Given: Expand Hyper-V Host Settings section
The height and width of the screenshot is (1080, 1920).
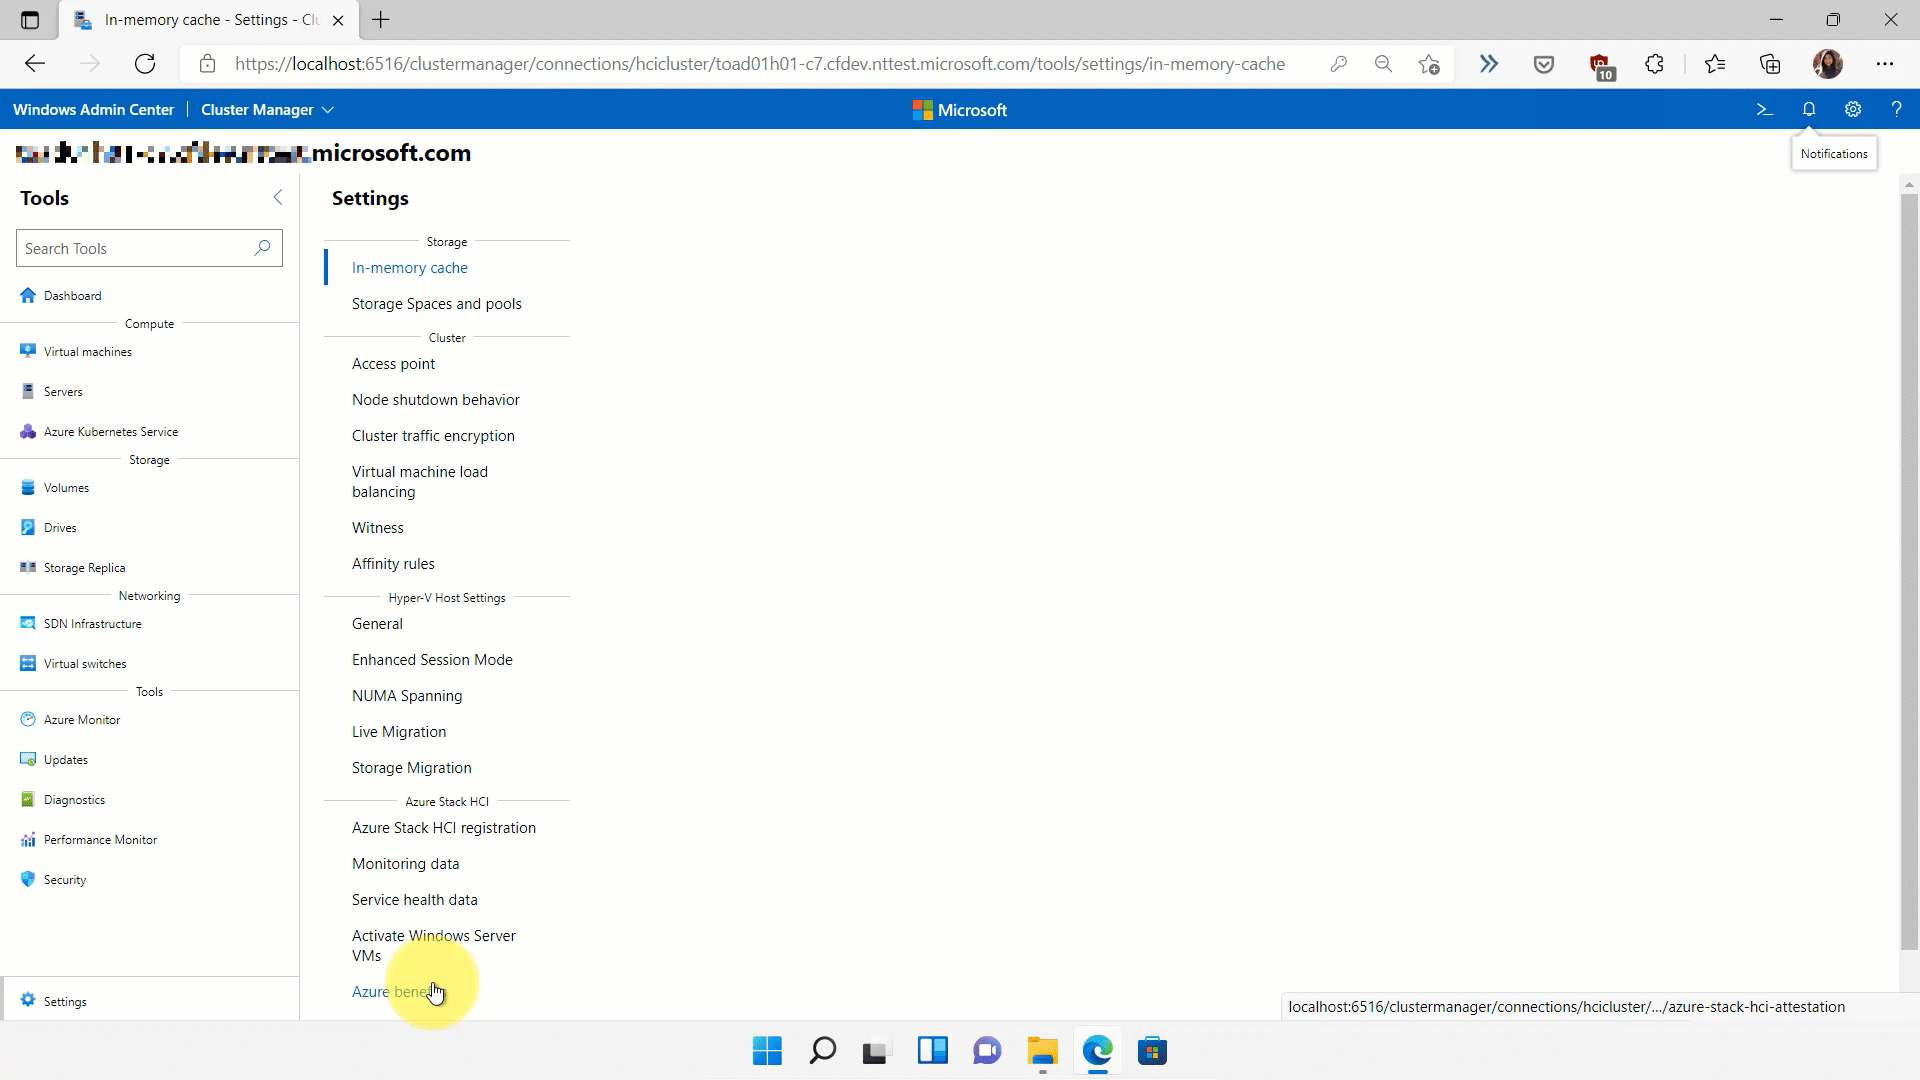Looking at the screenshot, I should [447, 597].
